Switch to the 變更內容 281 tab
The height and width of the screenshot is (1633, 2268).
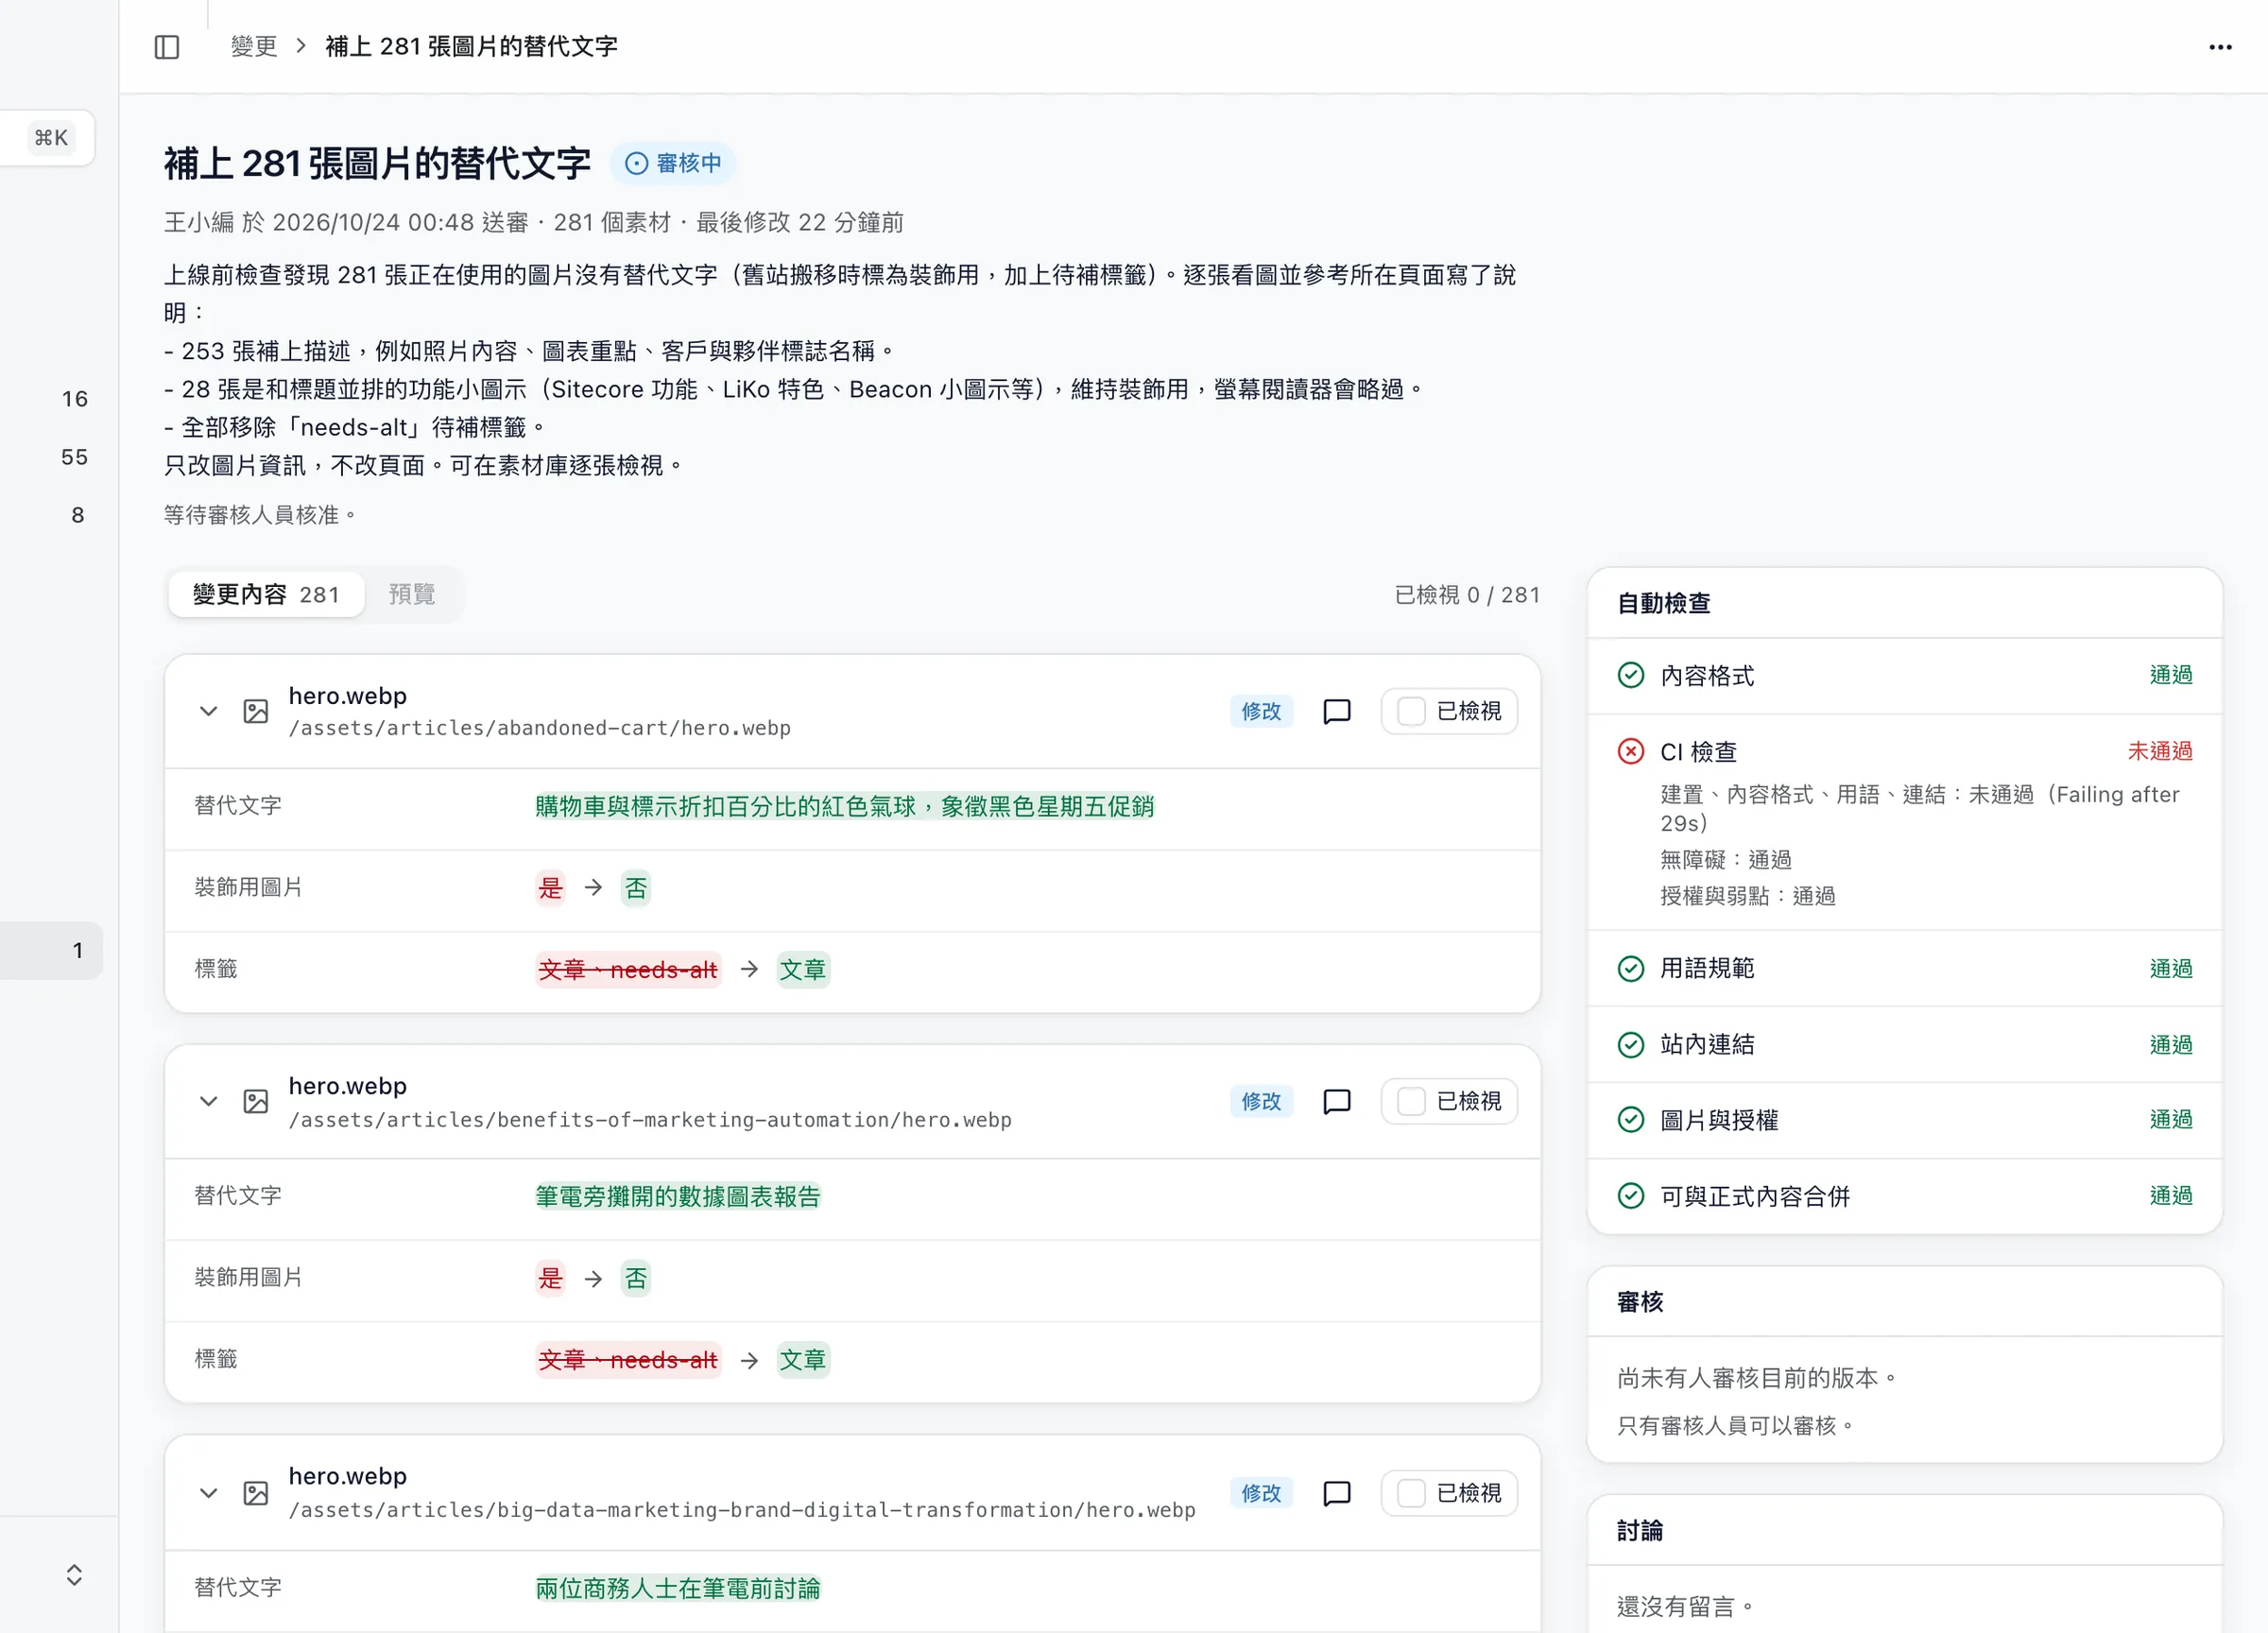pos(266,594)
